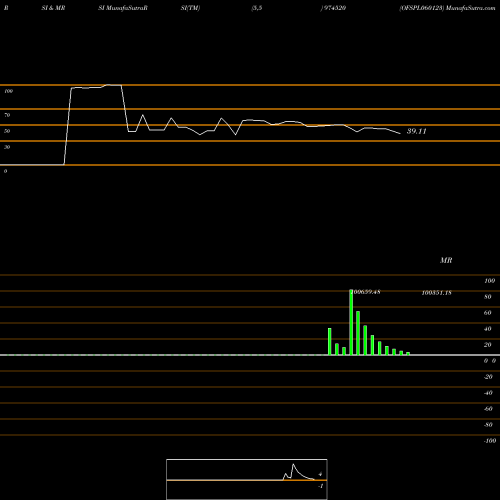Image resolution: width=500 pixels, height=500 pixels.
Task: Click the mini overview chart thumbnail
Action: click(x=247, y=479)
